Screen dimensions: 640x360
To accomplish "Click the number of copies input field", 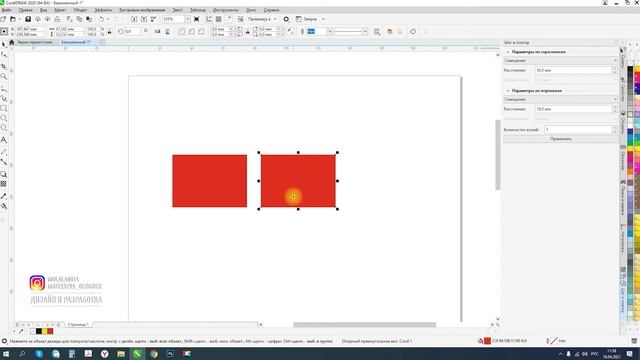I will 578,129.
